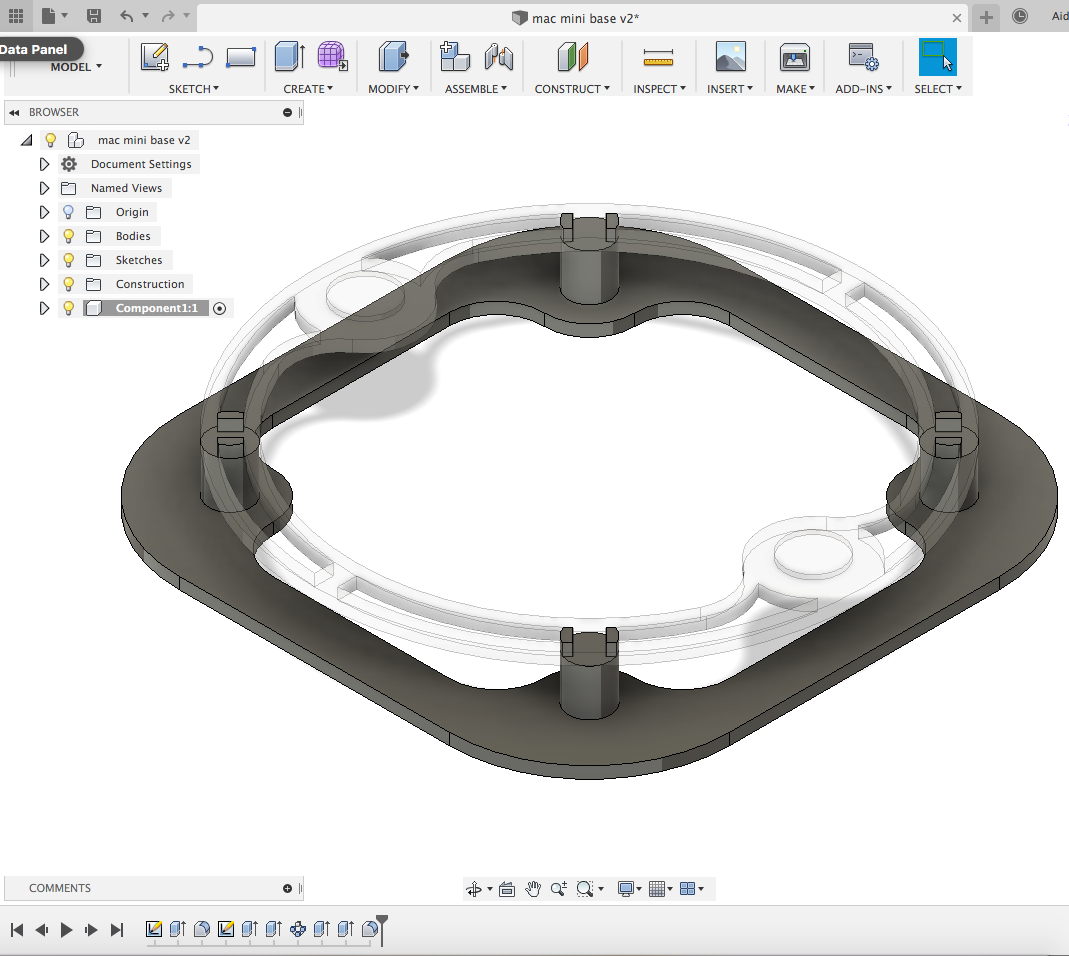This screenshot has height=956, width=1069.
Task: Open the CONSTRUCT menu
Action: (x=572, y=89)
